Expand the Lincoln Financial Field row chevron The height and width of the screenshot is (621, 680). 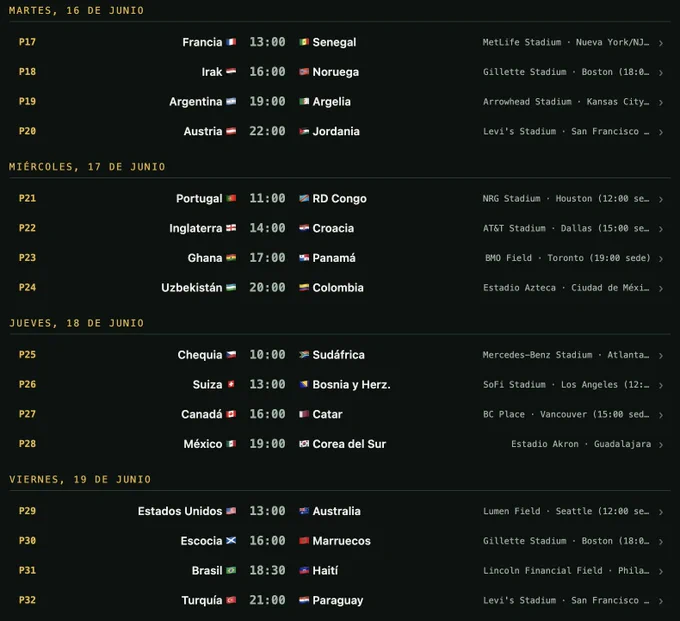click(x=661, y=571)
